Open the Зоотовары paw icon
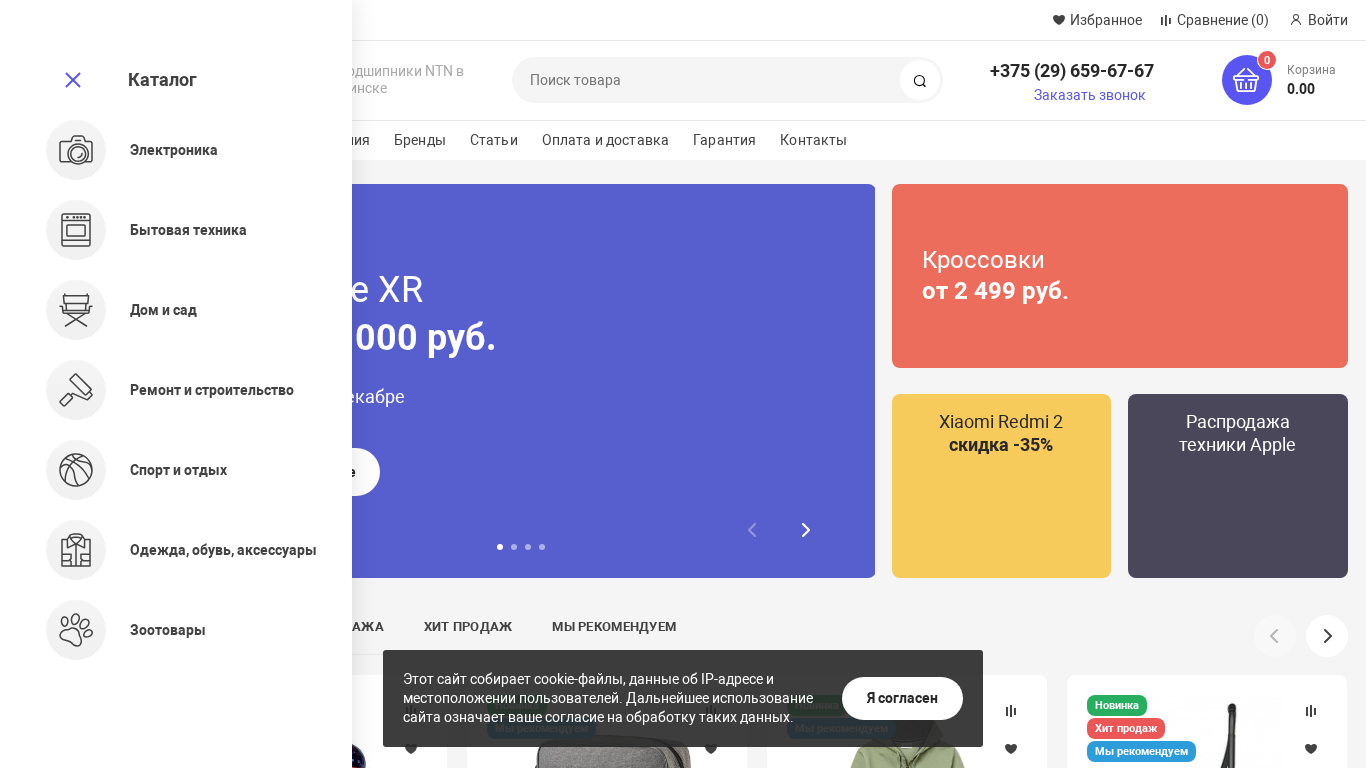Image resolution: width=1366 pixels, height=768 pixels. click(76, 630)
